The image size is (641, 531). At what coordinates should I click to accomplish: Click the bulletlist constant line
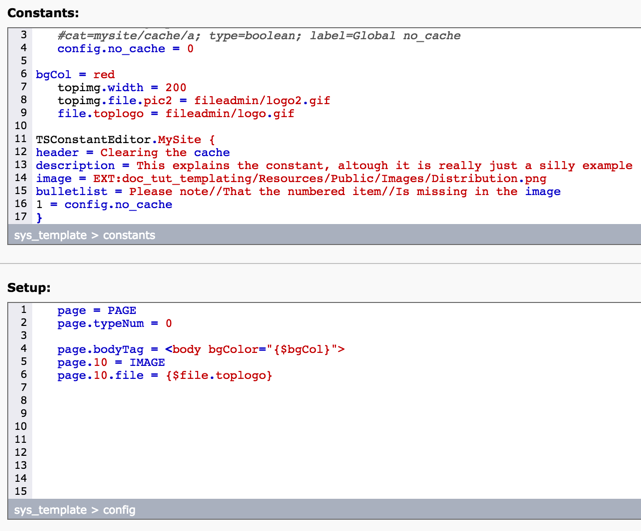coord(298,191)
